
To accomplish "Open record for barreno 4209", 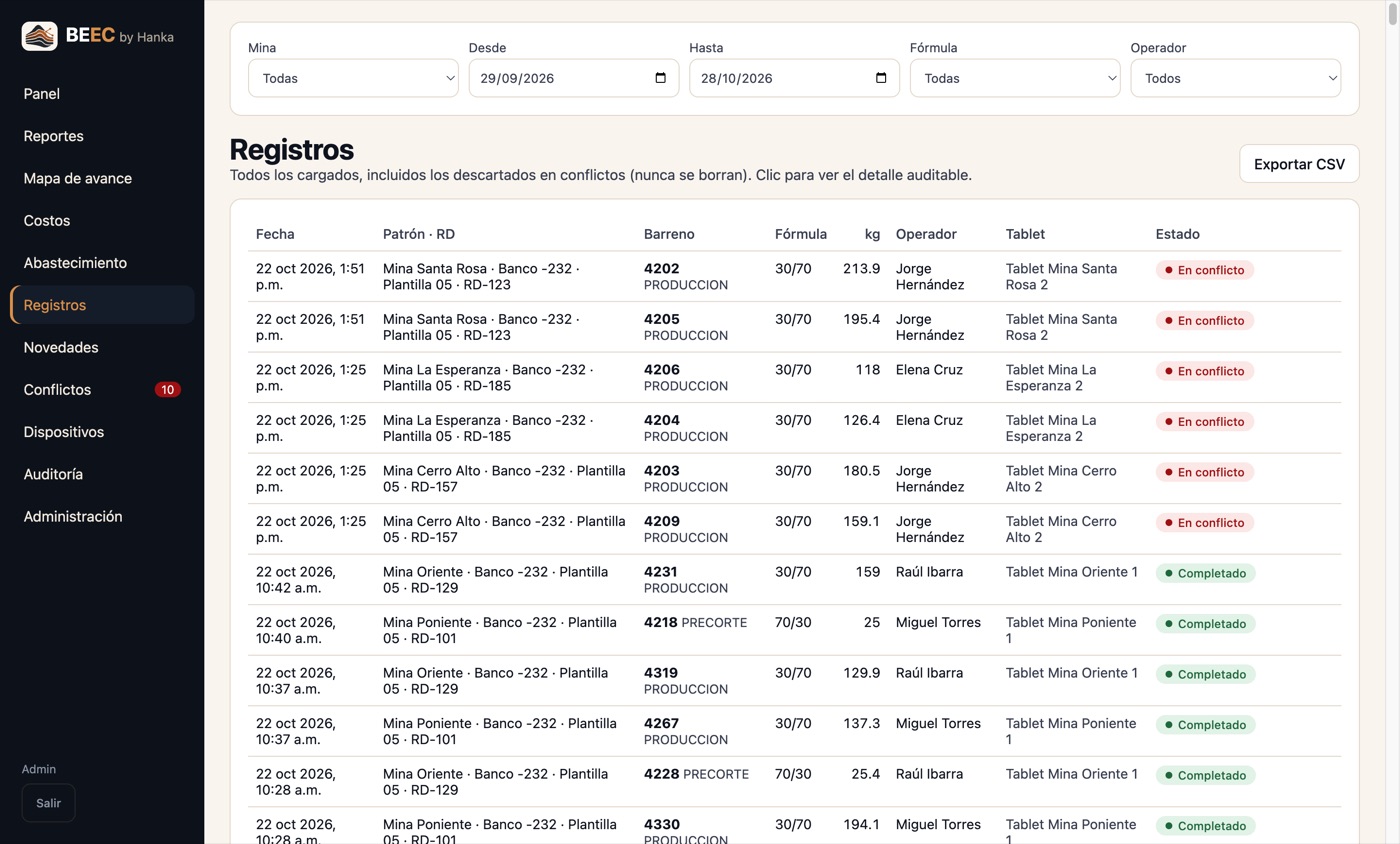I will click(795, 529).
